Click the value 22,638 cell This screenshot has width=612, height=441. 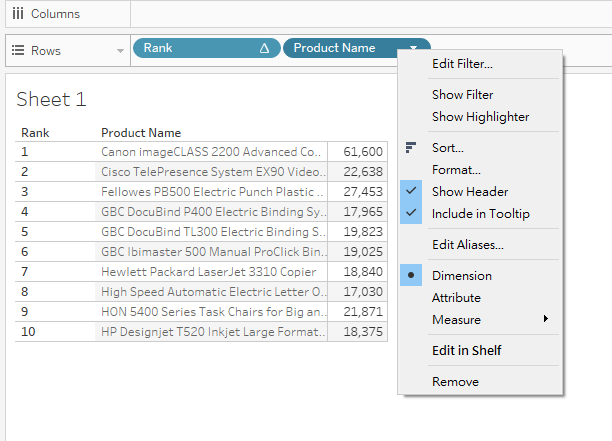[358, 172]
